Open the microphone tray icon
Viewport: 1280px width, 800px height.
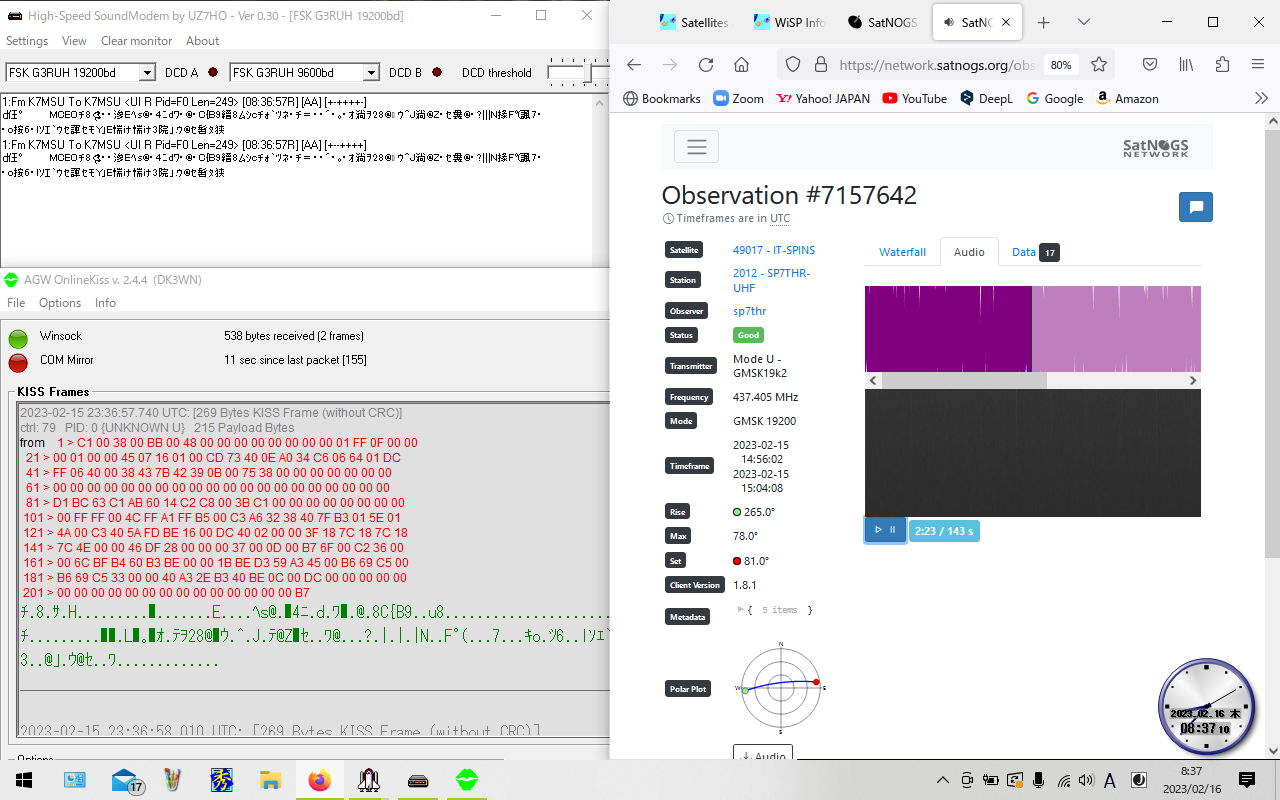tap(1039, 780)
